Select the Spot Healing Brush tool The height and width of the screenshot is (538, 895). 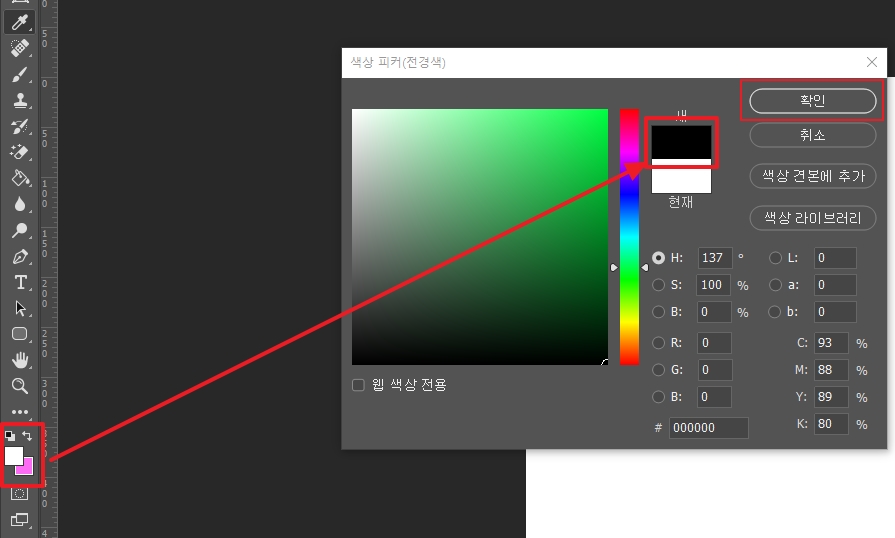(x=20, y=48)
